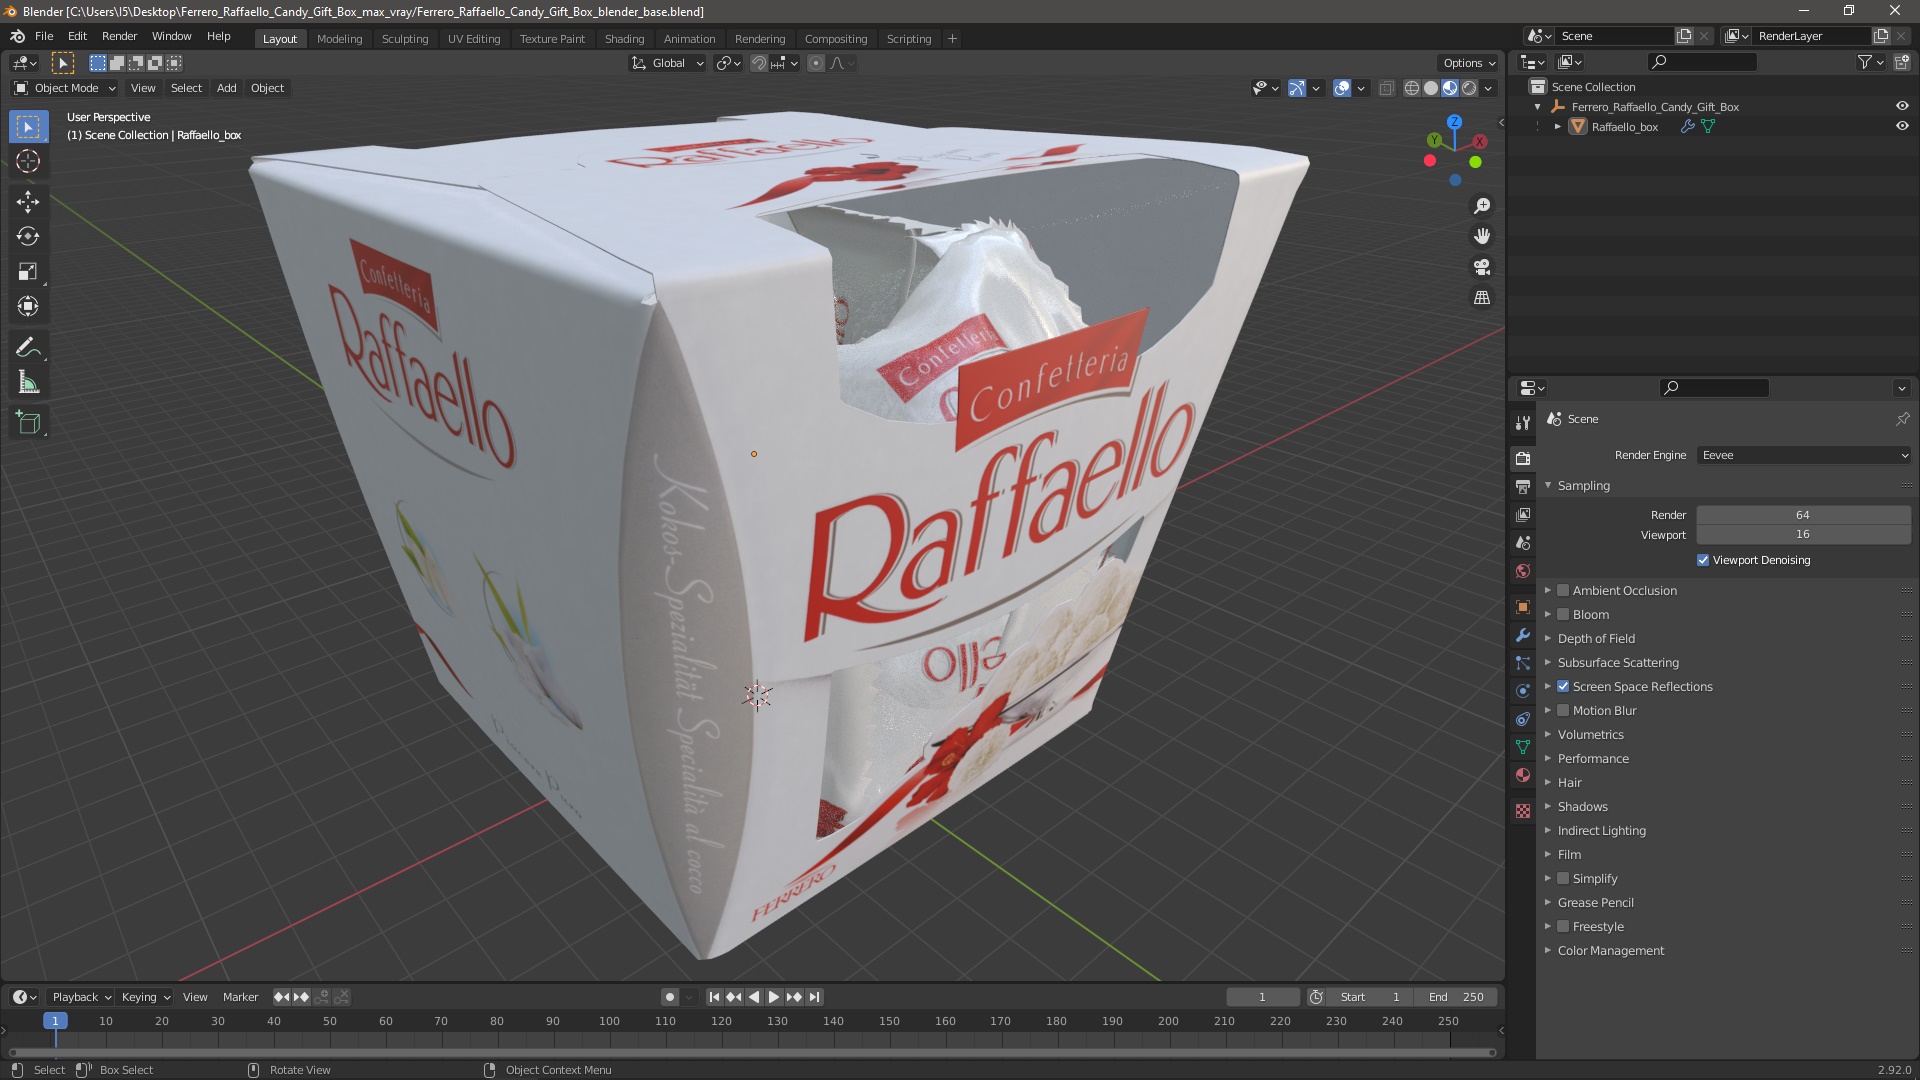Disable Screen Space Reflections checkbox
Viewport: 1920px width, 1080px height.
coord(1563,686)
